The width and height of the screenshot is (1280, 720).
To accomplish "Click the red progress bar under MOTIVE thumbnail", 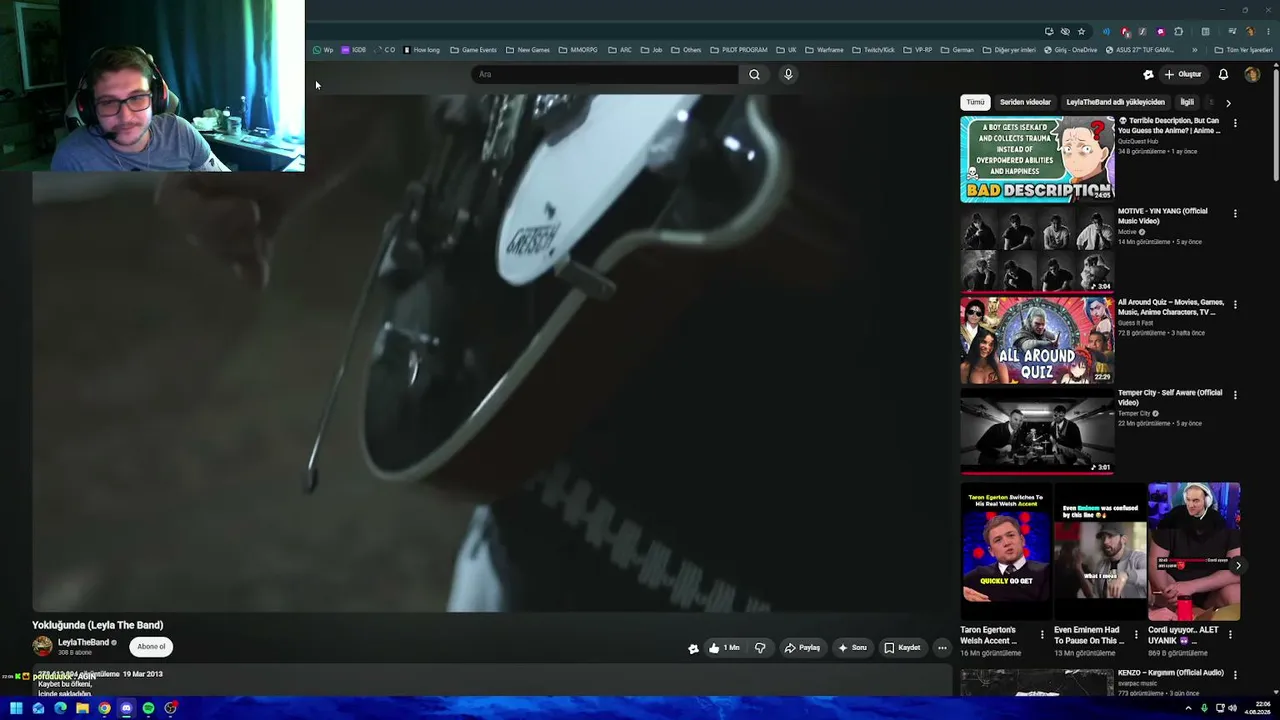I will (x=1037, y=292).
